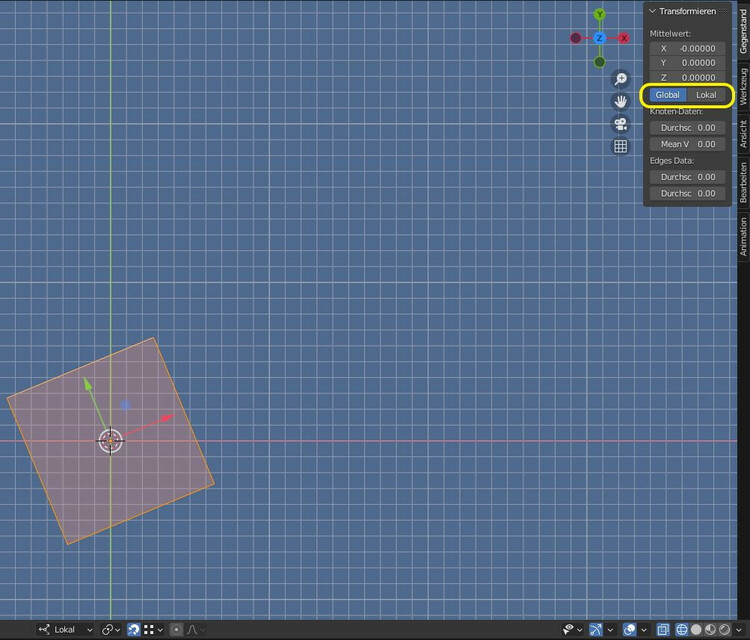Click the Mean V value slider field
The width and height of the screenshot is (750, 640).
pyautogui.click(x=687, y=144)
